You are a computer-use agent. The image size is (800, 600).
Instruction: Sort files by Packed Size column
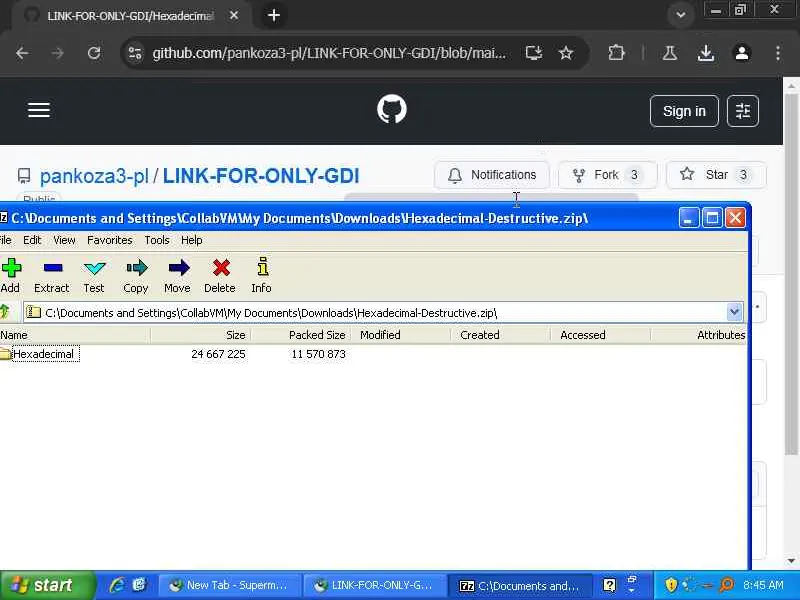click(x=301, y=335)
